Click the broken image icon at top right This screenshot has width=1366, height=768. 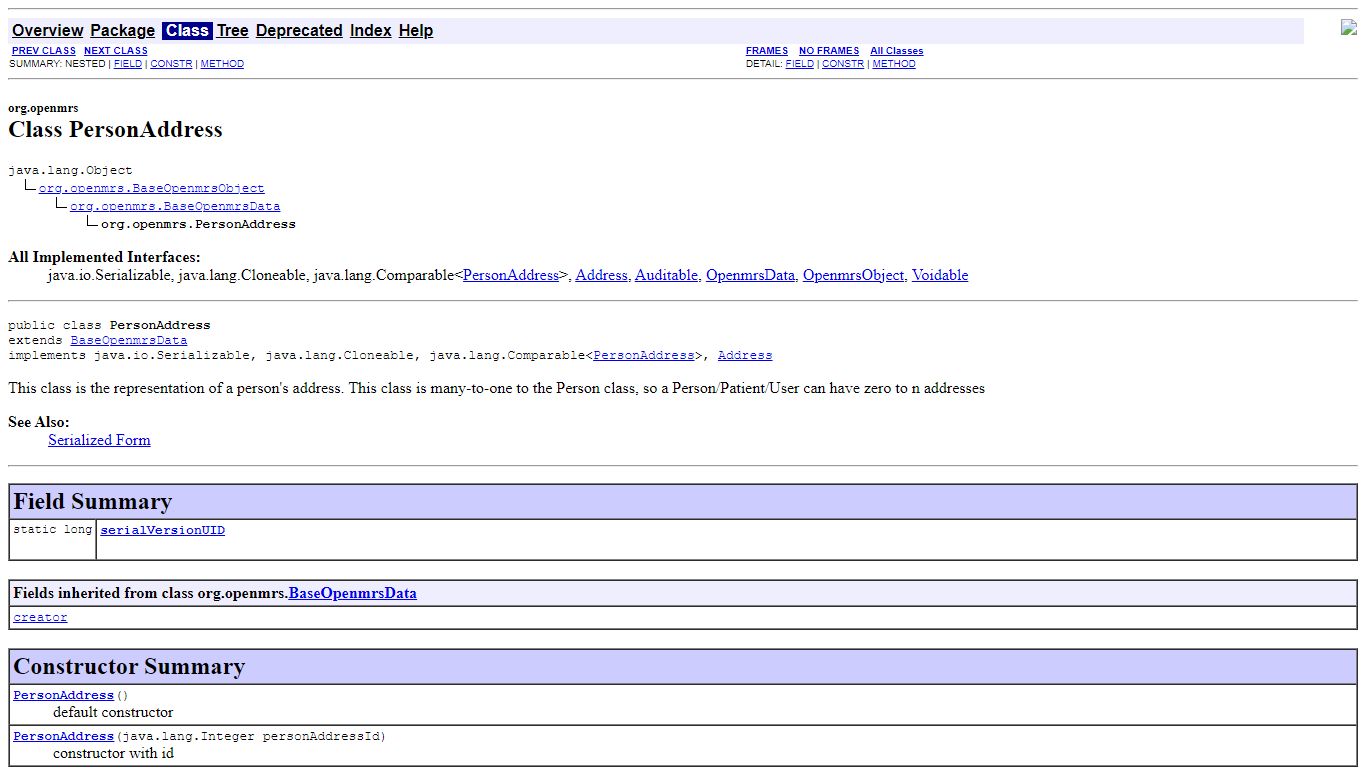1349,28
